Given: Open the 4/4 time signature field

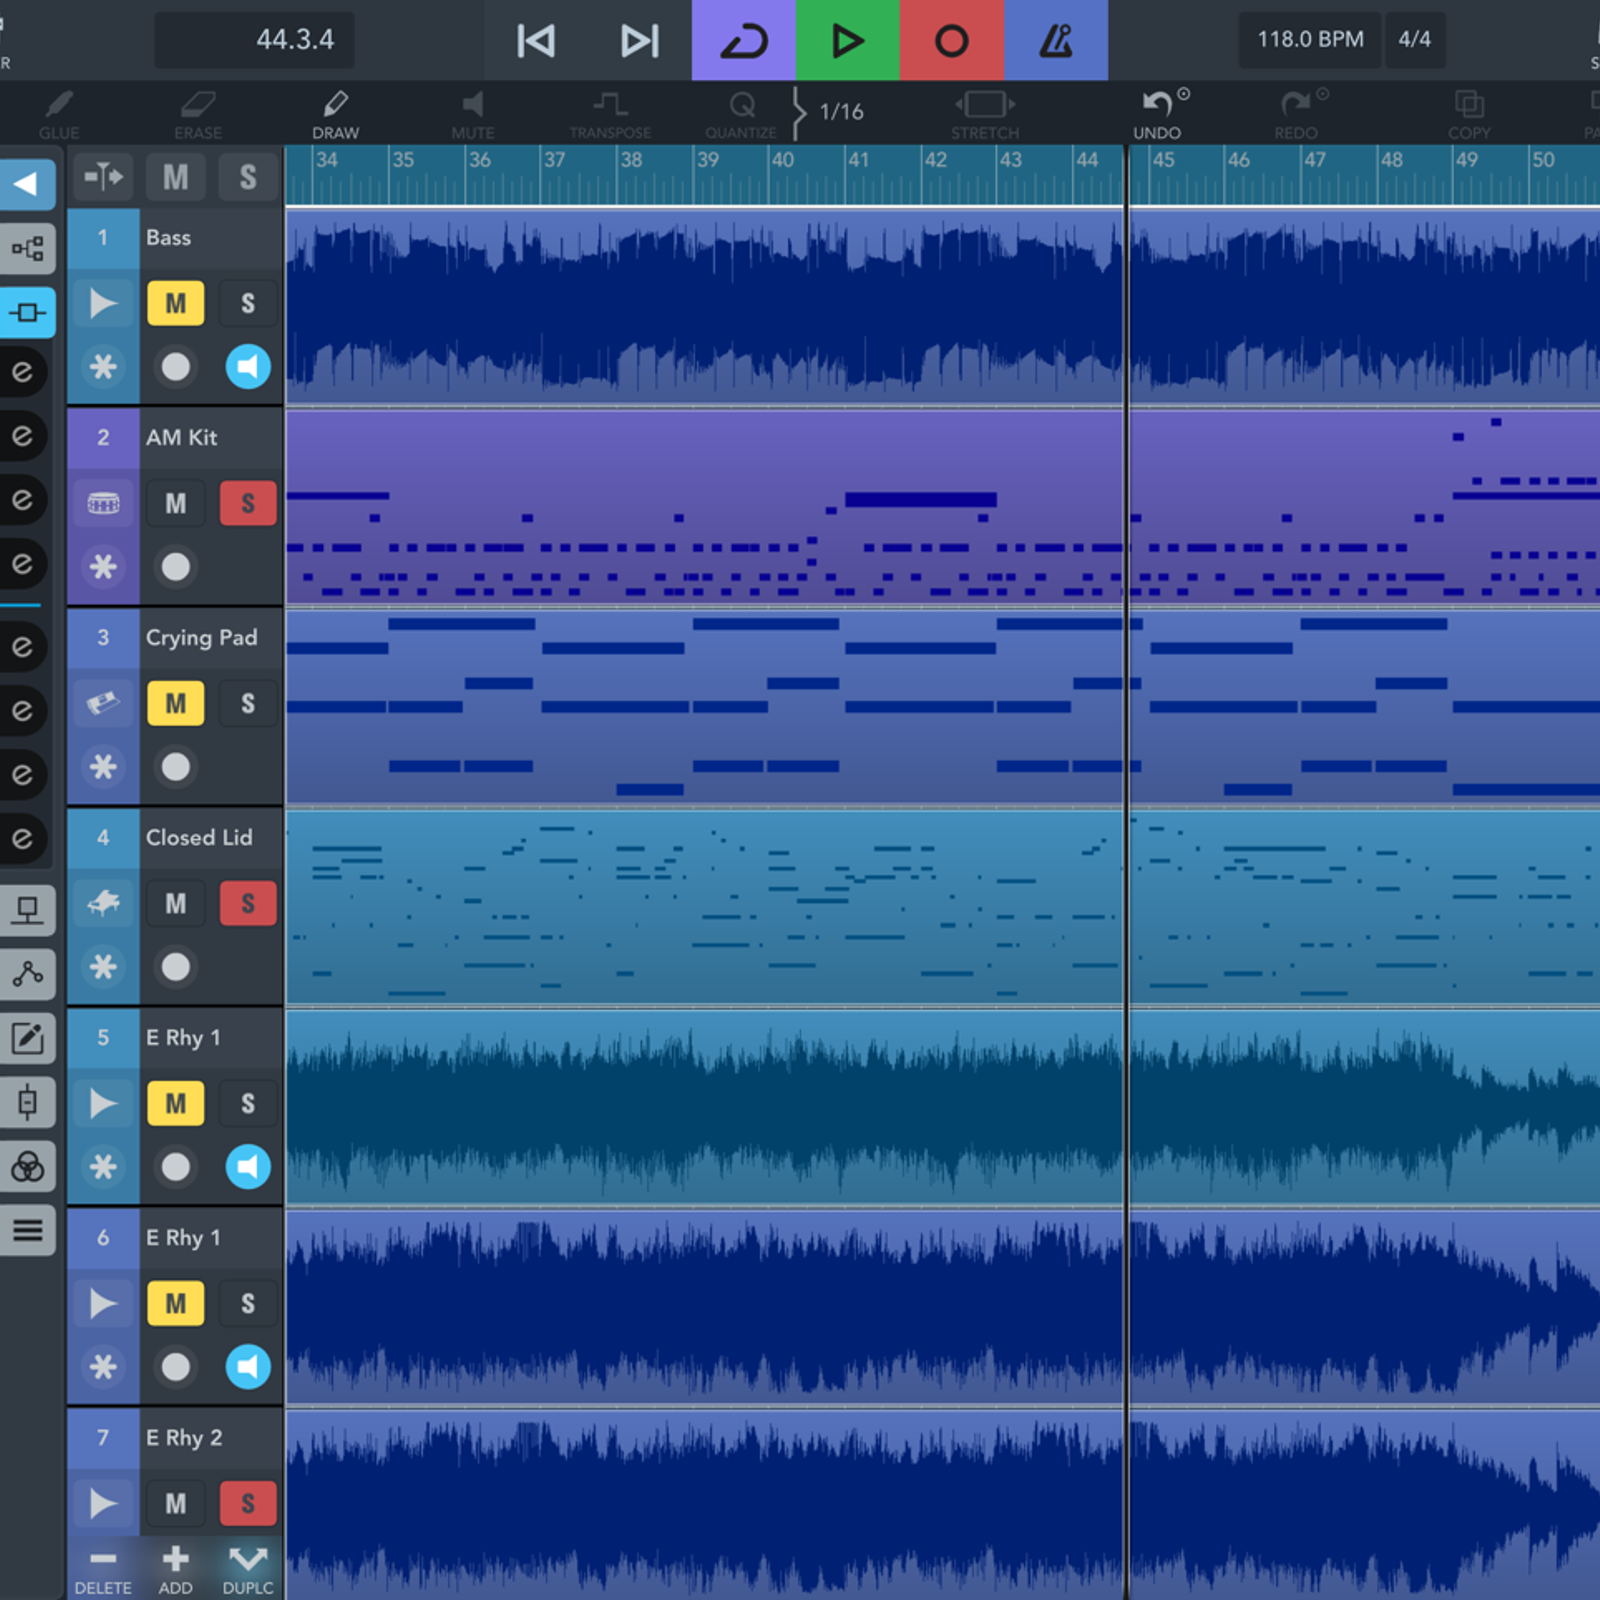Looking at the screenshot, I should click(1415, 40).
